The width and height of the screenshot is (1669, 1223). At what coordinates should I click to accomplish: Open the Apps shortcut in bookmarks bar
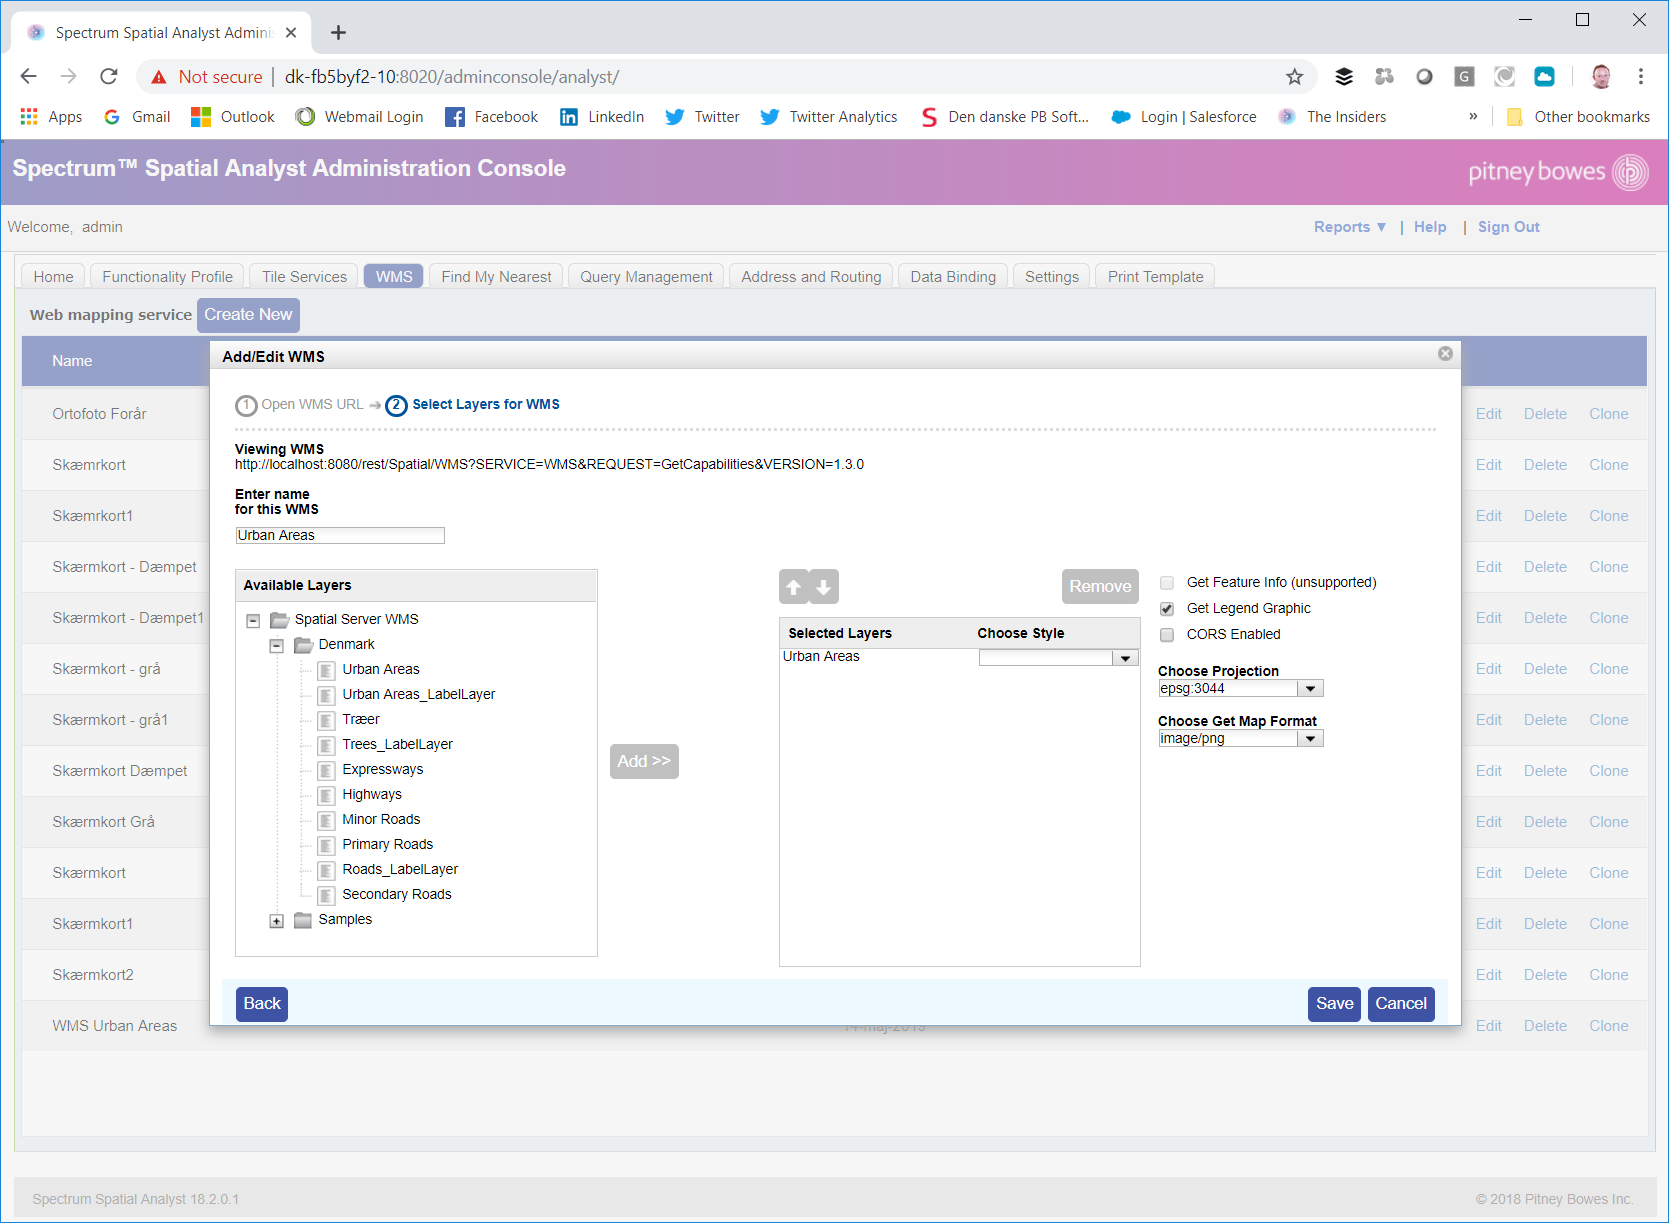point(51,117)
